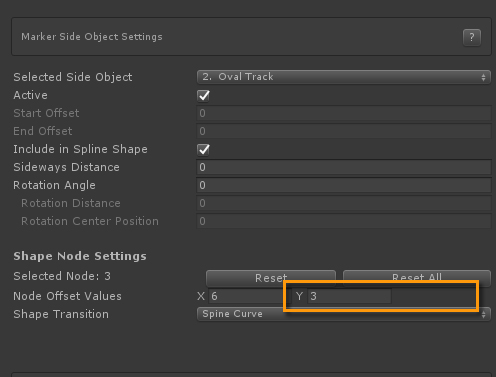Screen dimensions: 496x377
Task: Click the Rotation Center Position field
Action: click(x=344, y=221)
